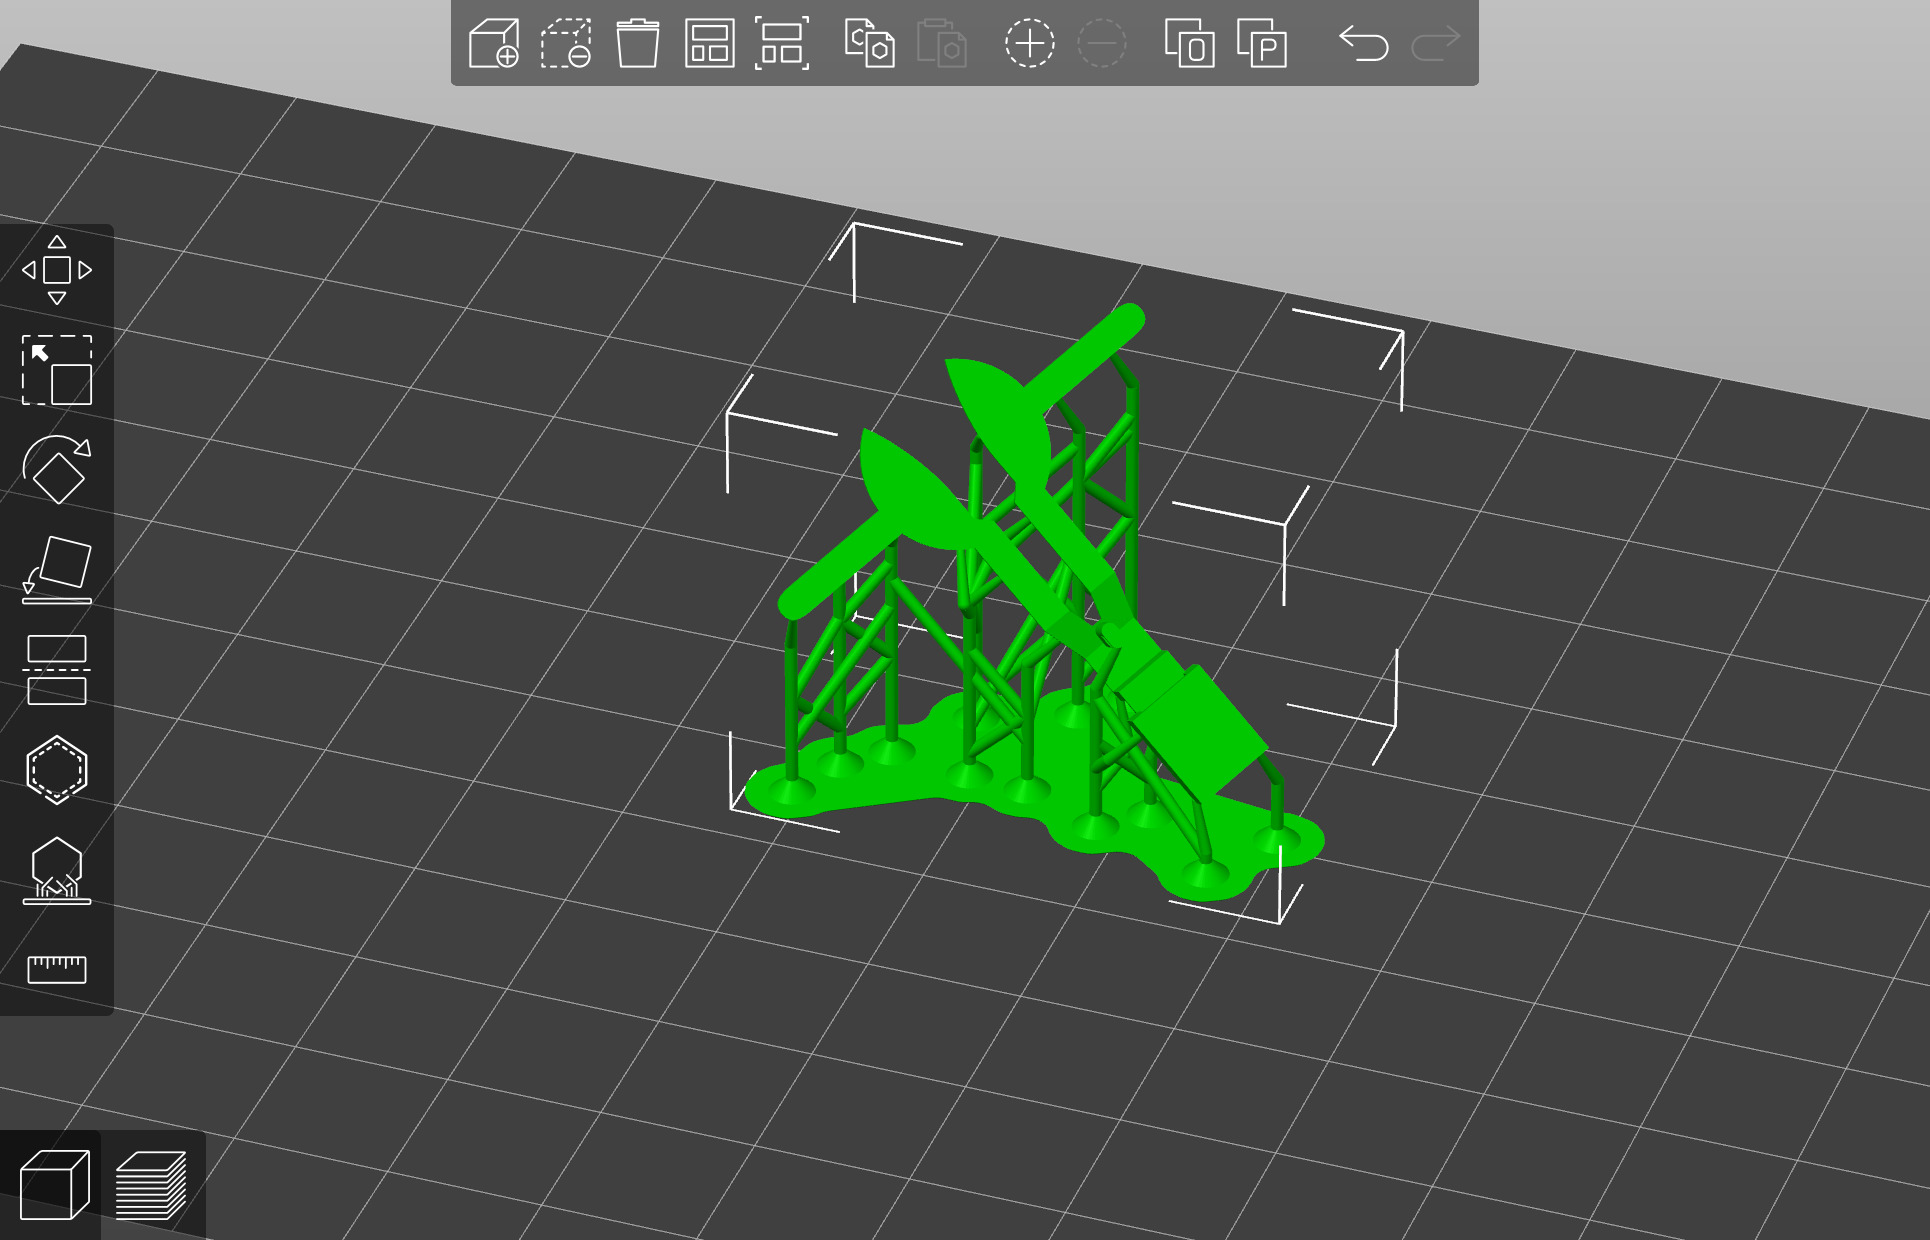Click the Remove selected model icon

(566, 44)
